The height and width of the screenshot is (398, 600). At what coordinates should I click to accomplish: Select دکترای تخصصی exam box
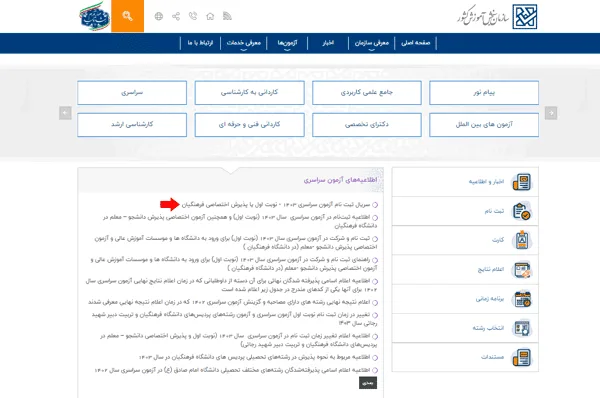[x=367, y=125]
